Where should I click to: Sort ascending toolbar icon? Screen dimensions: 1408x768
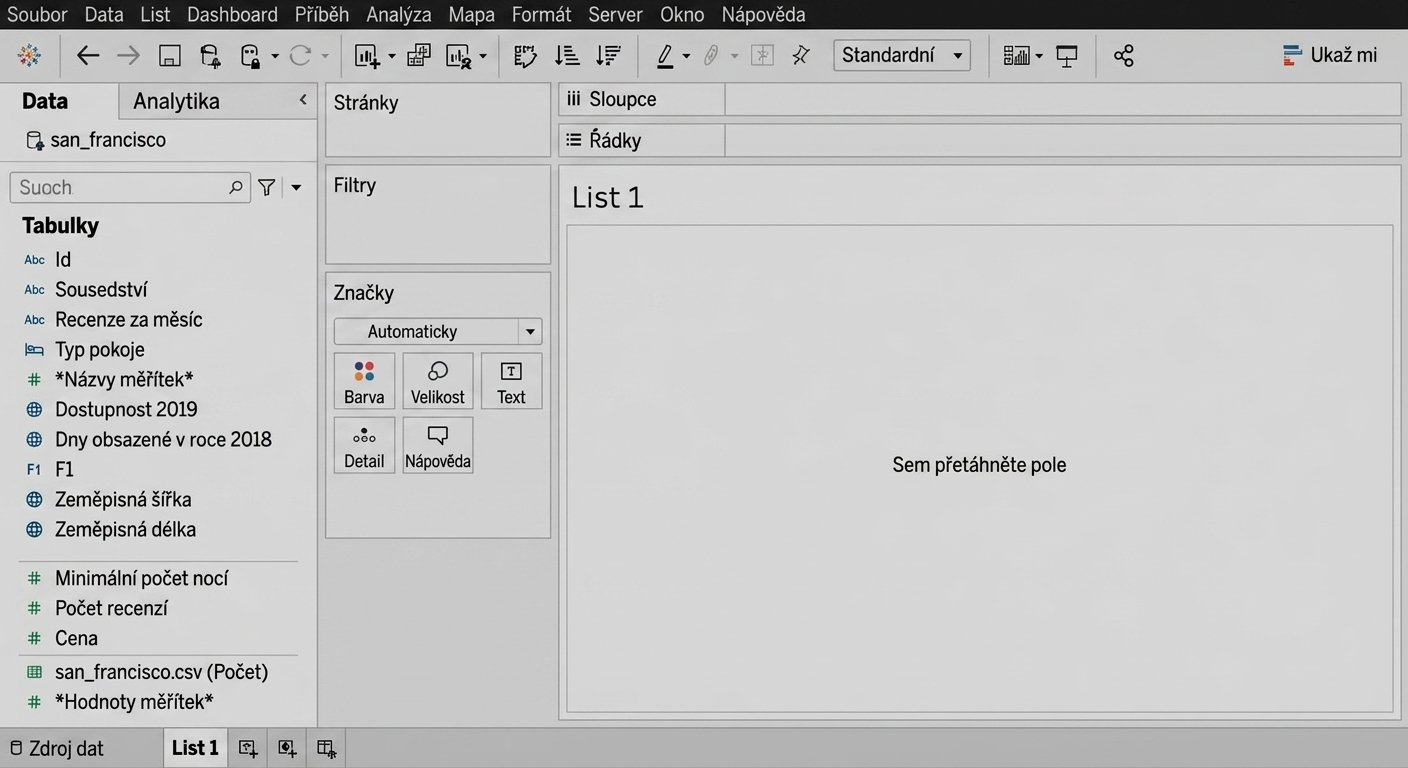coord(567,56)
